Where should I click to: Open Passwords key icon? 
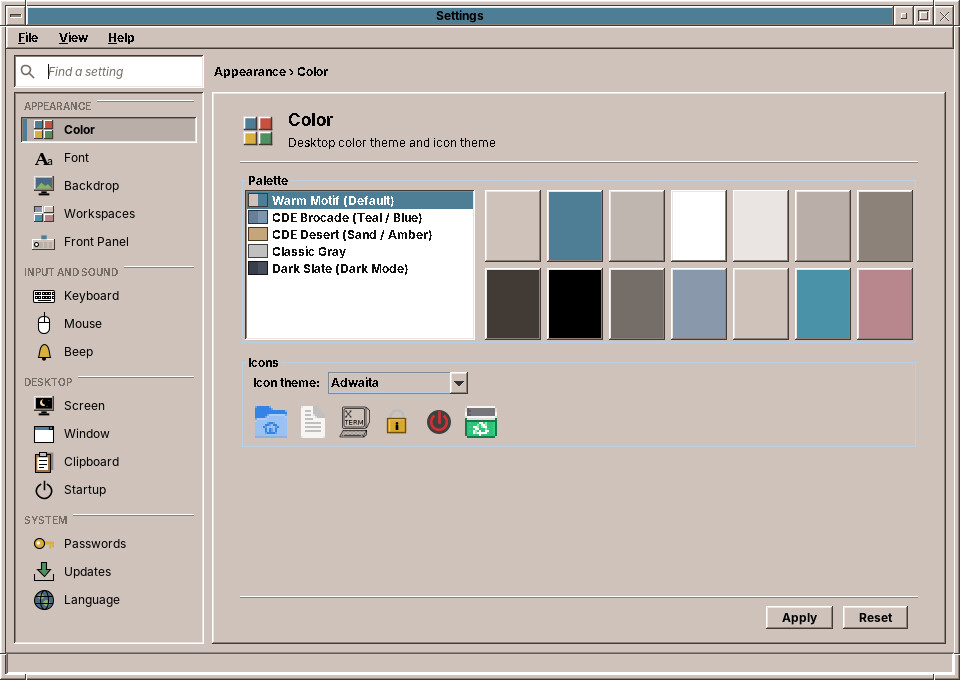[x=43, y=544]
